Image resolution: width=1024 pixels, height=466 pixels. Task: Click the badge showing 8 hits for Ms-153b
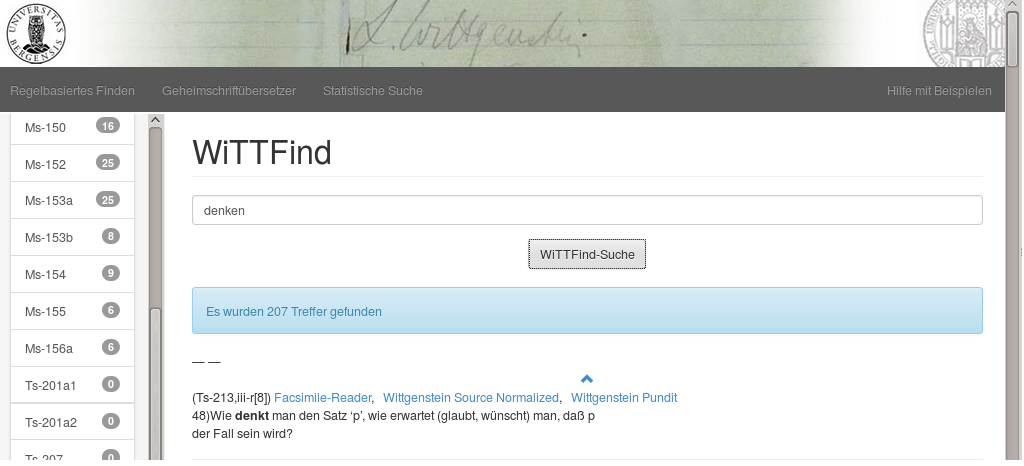[x=110, y=236]
